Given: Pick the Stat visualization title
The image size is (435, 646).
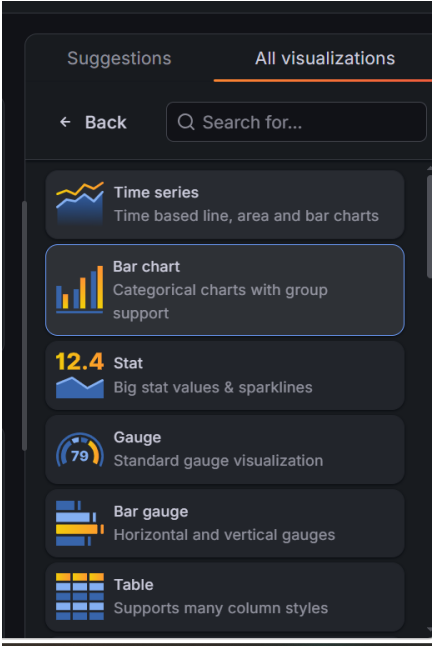Looking at the screenshot, I should pyautogui.click(x=128, y=363).
